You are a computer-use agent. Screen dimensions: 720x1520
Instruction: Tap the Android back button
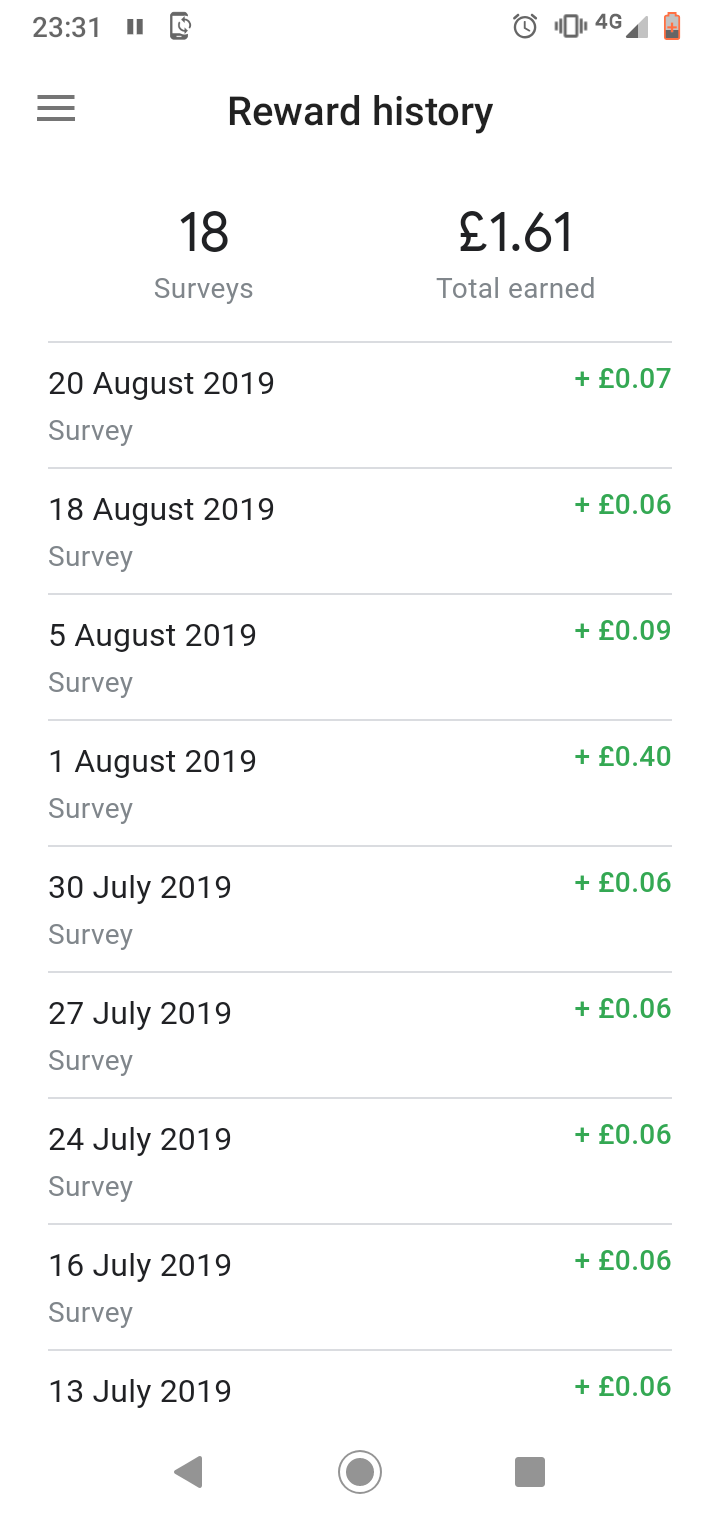coord(188,1472)
